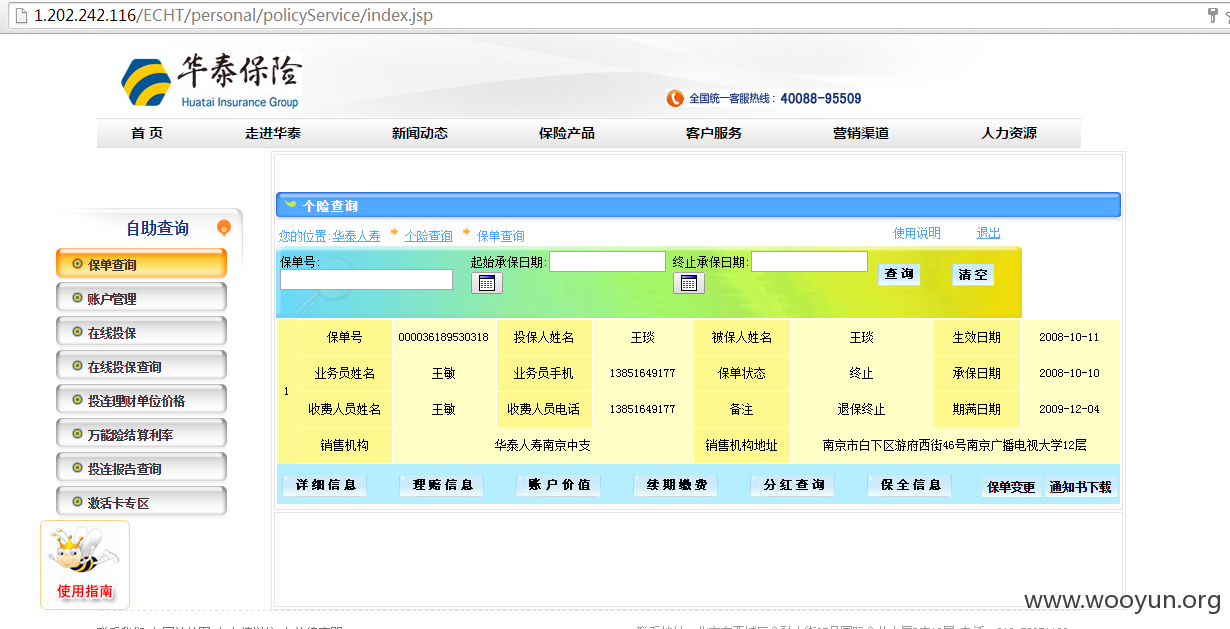Open 营销渠道 navigation item

click(861, 133)
